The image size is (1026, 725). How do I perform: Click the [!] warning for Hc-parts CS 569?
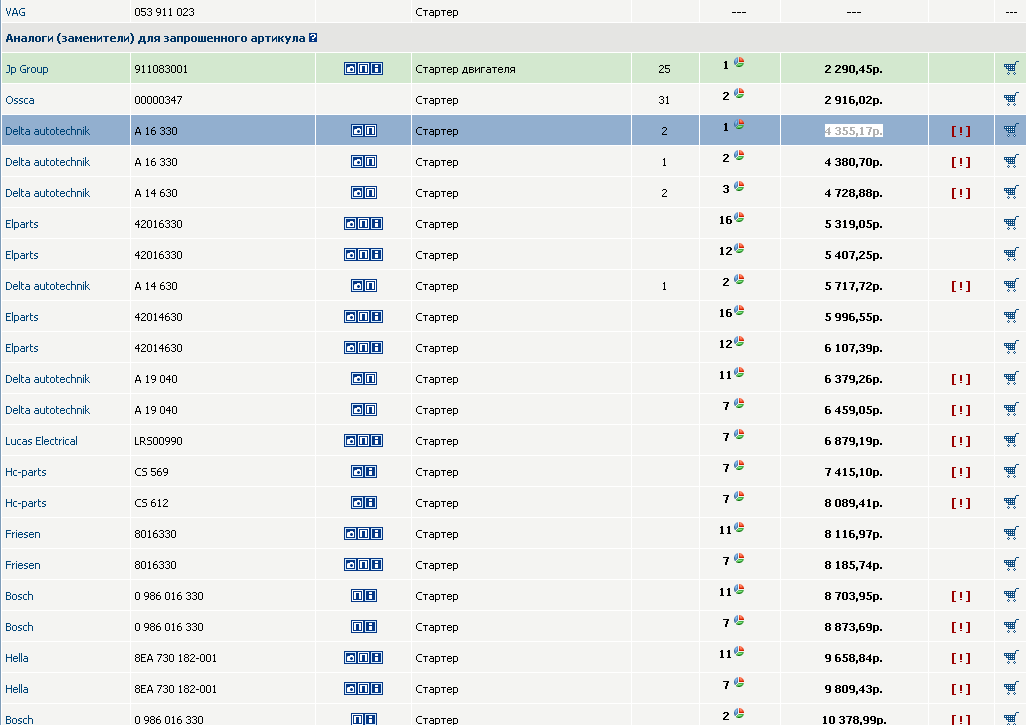(960, 472)
